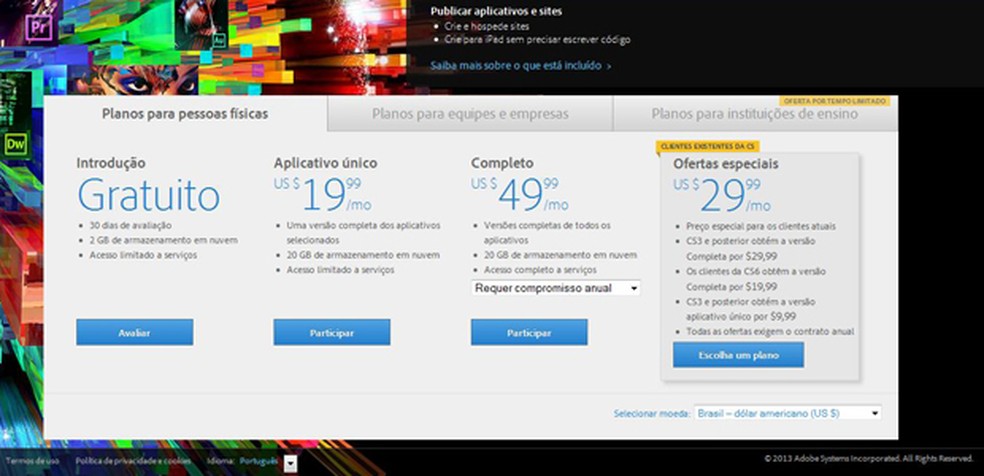Click 'Participar' under Aplicativo único

click(332, 332)
